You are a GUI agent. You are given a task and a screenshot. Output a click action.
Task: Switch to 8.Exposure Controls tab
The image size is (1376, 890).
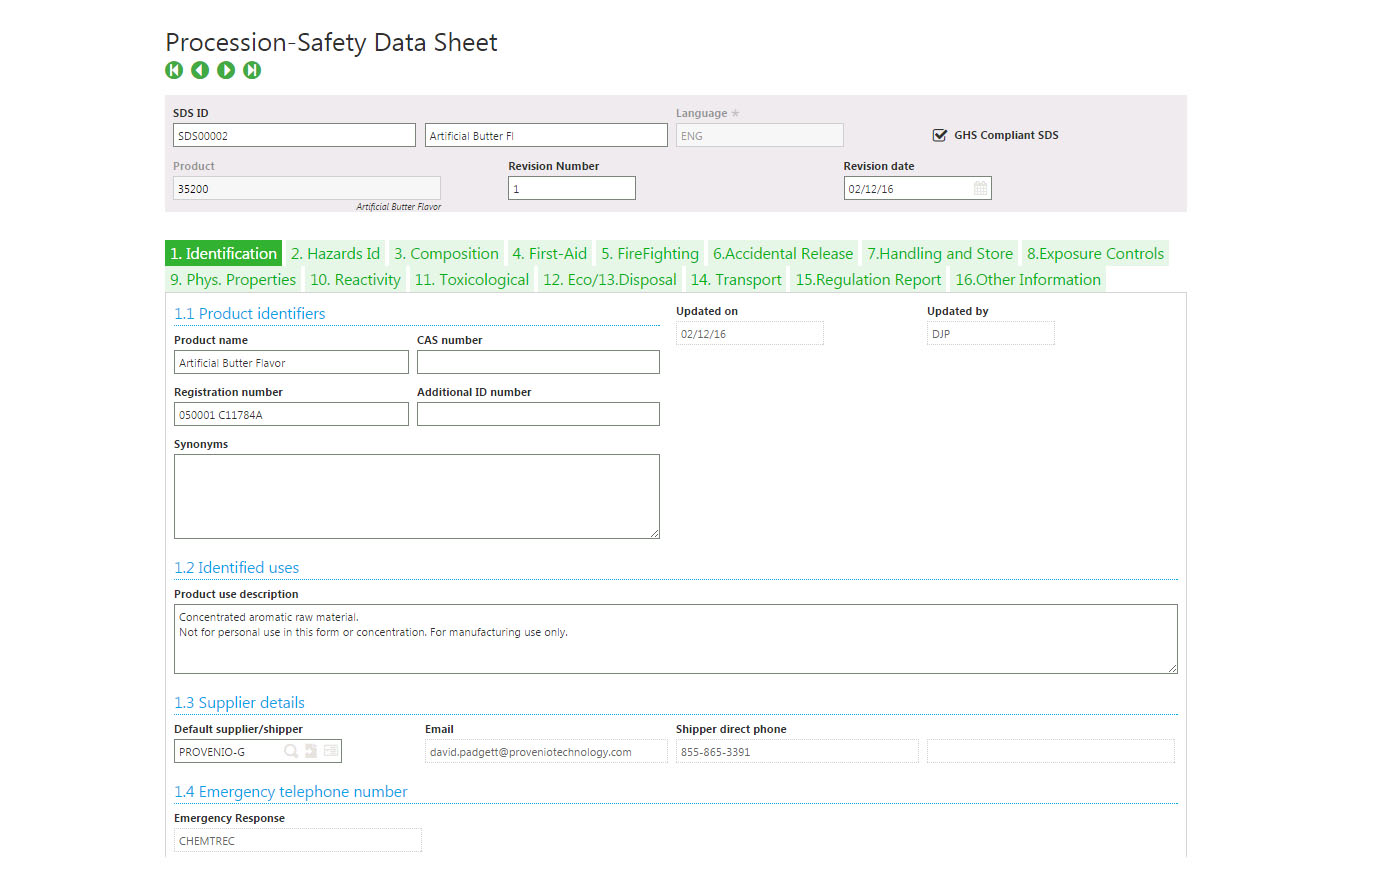(1095, 254)
